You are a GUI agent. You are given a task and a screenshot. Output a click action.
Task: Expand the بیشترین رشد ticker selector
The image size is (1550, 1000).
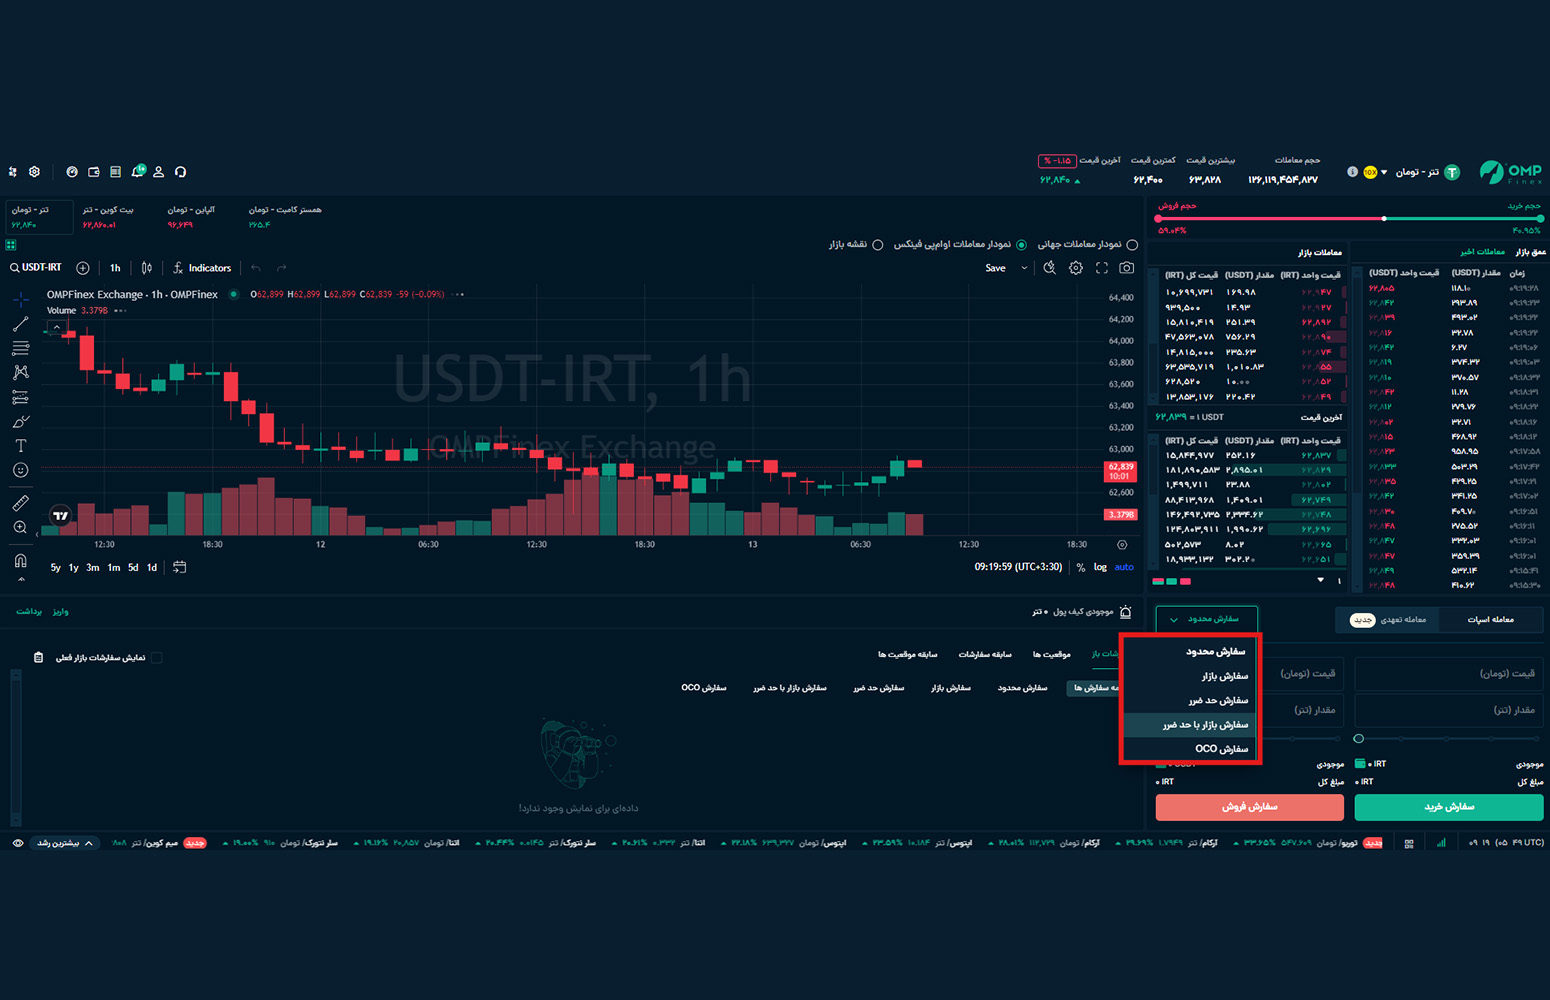pos(65,843)
